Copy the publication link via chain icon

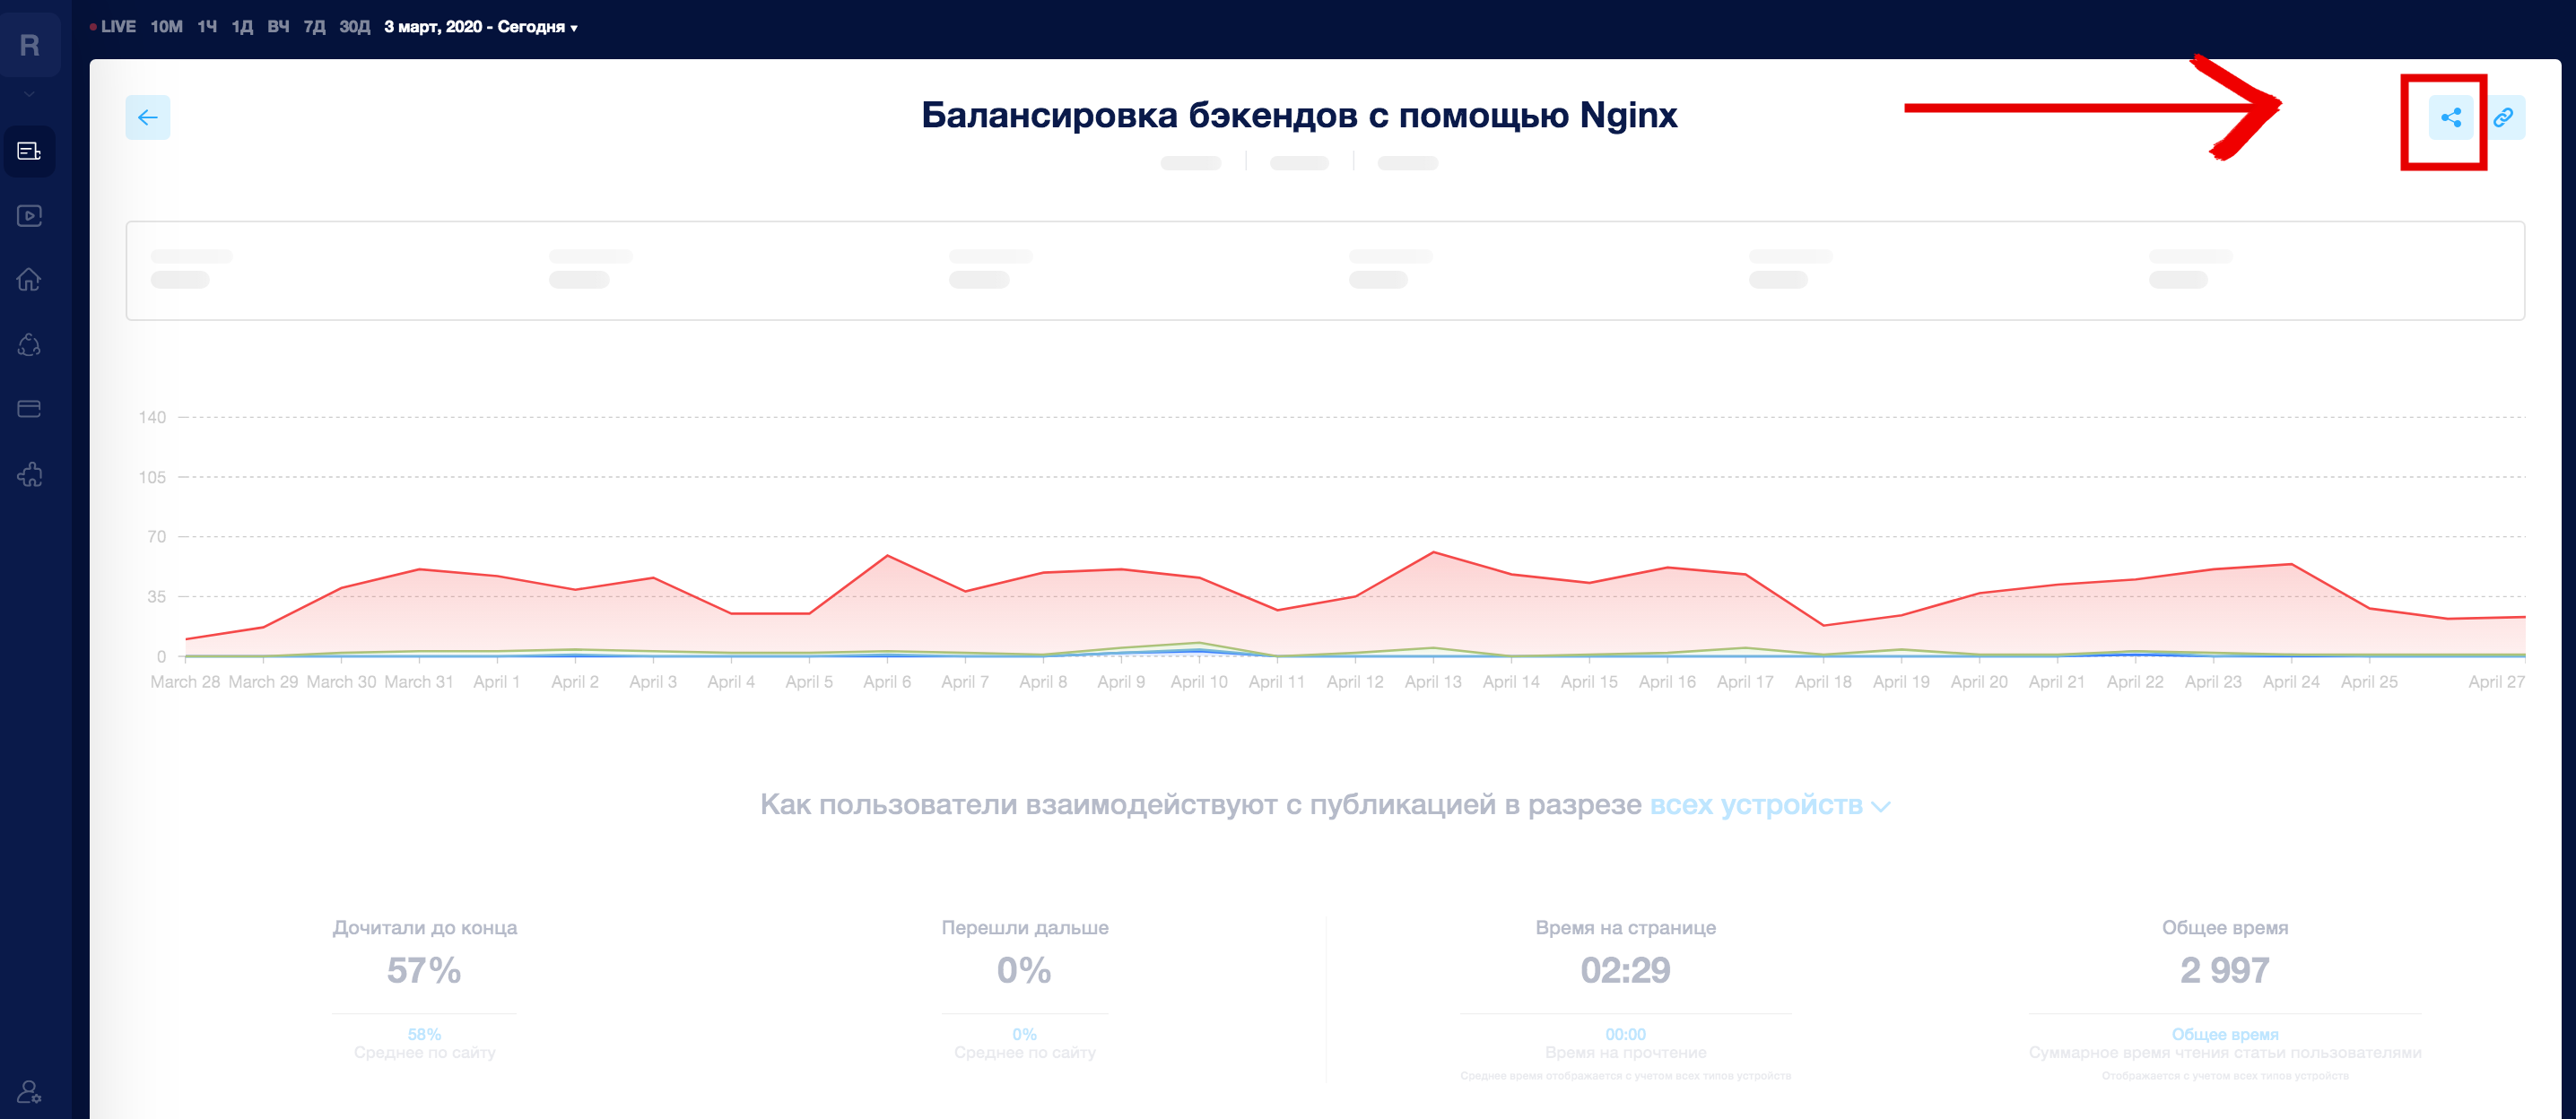2503,118
